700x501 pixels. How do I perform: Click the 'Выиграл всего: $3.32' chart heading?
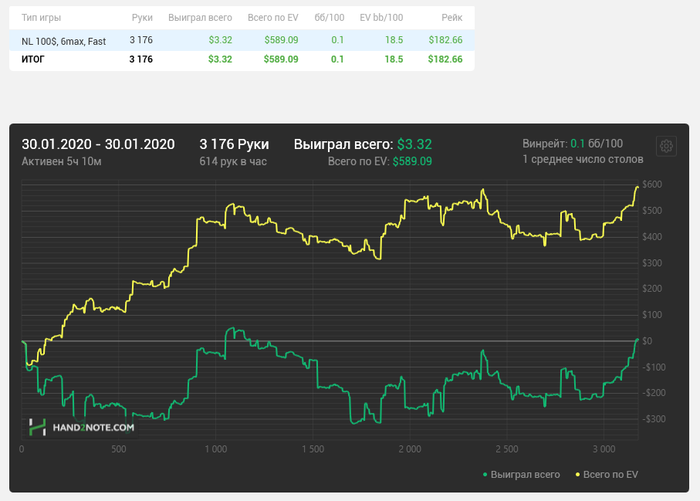[x=363, y=144]
